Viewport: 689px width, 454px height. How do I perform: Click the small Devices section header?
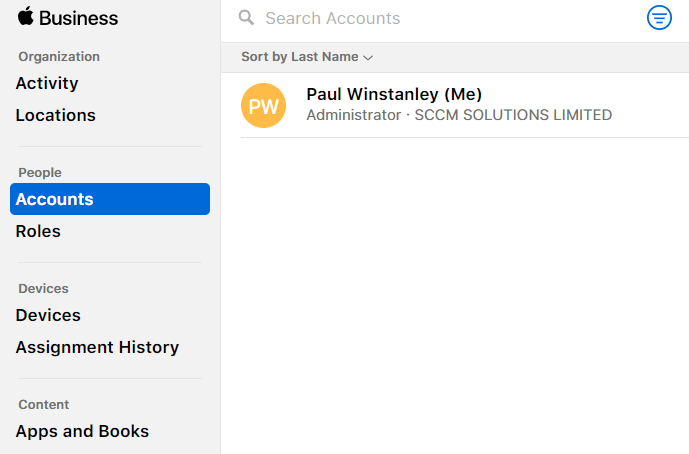[43, 289]
